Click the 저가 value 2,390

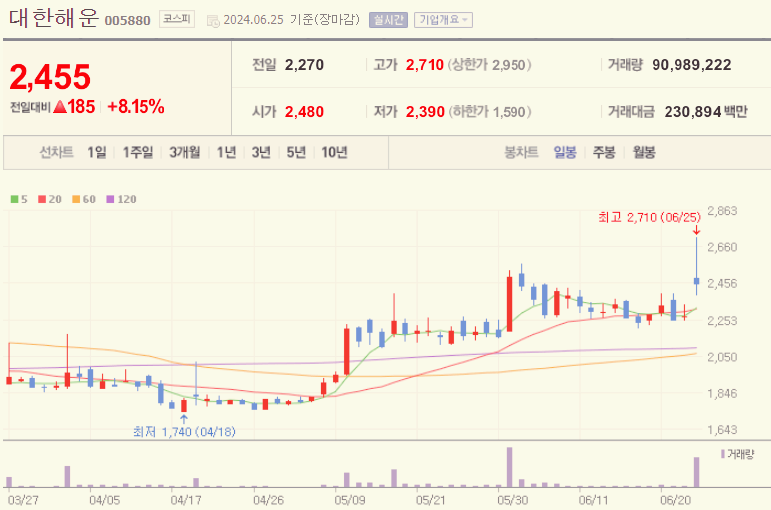click(x=425, y=112)
